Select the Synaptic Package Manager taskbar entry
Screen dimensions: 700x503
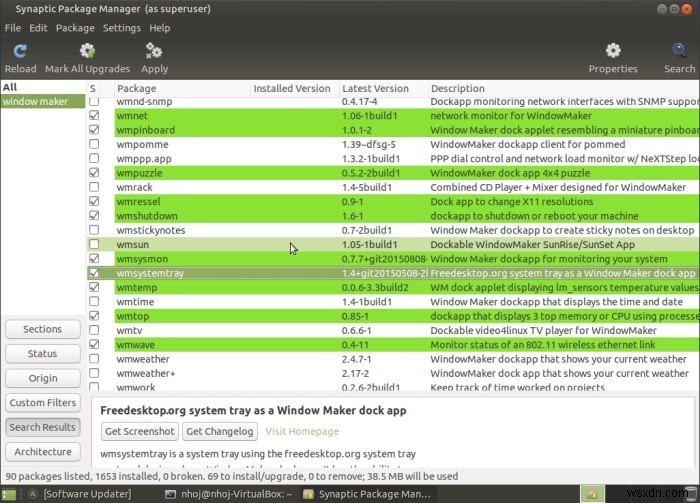coord(367,494)
